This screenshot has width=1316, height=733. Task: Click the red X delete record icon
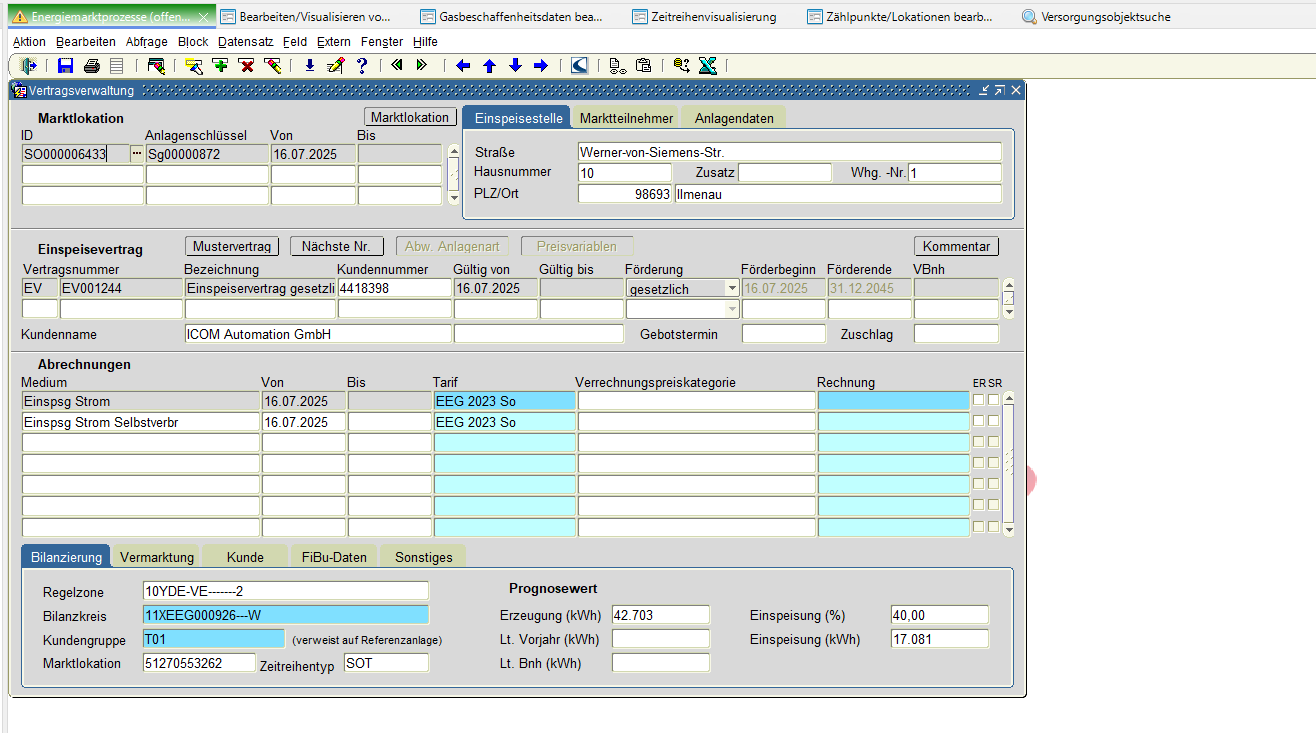246,66
